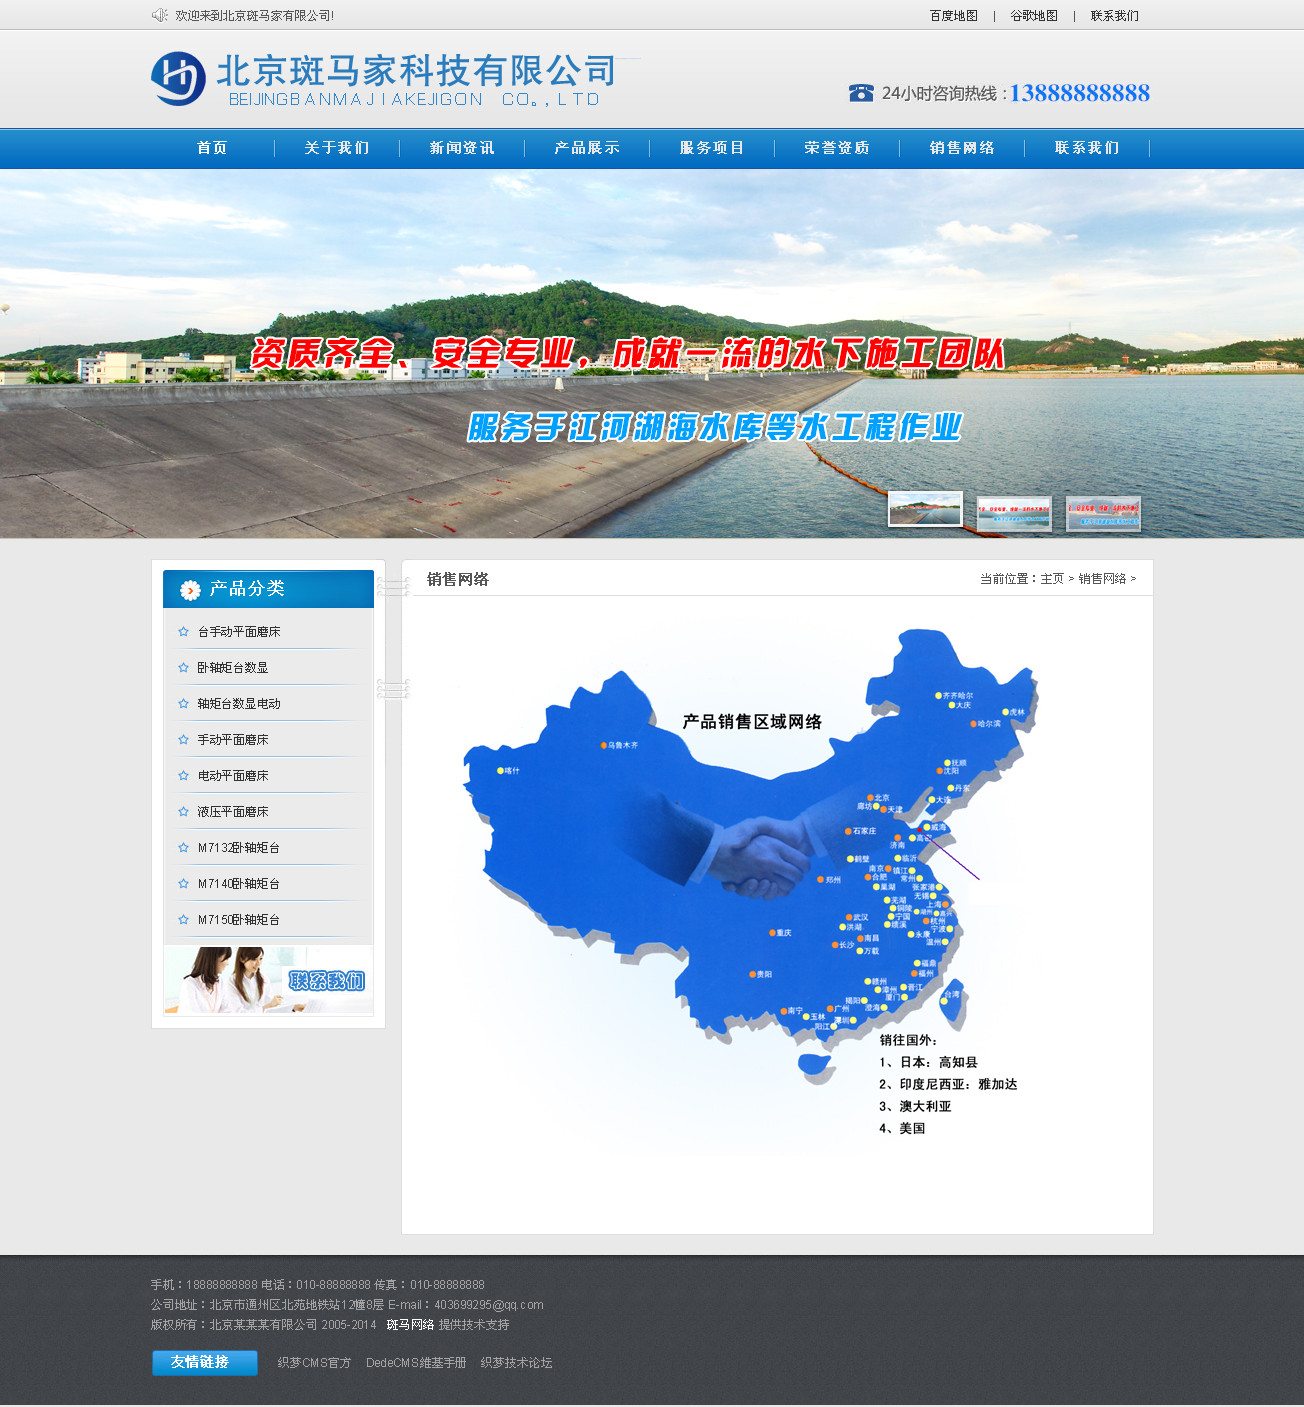Switch to the third banner slide thumbnail
The width and height of the screenshot is (1304, 1407).
[x=1103, y=514]
